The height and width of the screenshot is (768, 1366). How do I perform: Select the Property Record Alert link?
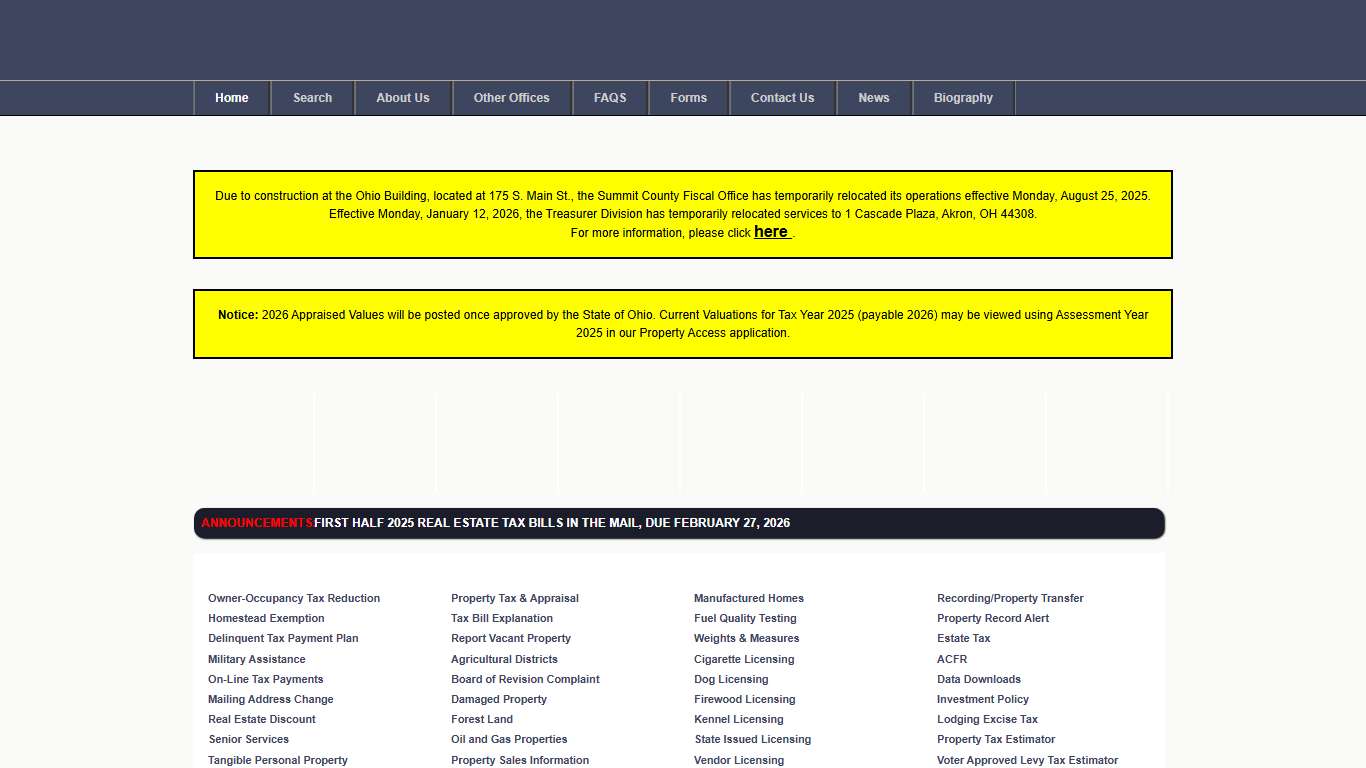point(993,619)
